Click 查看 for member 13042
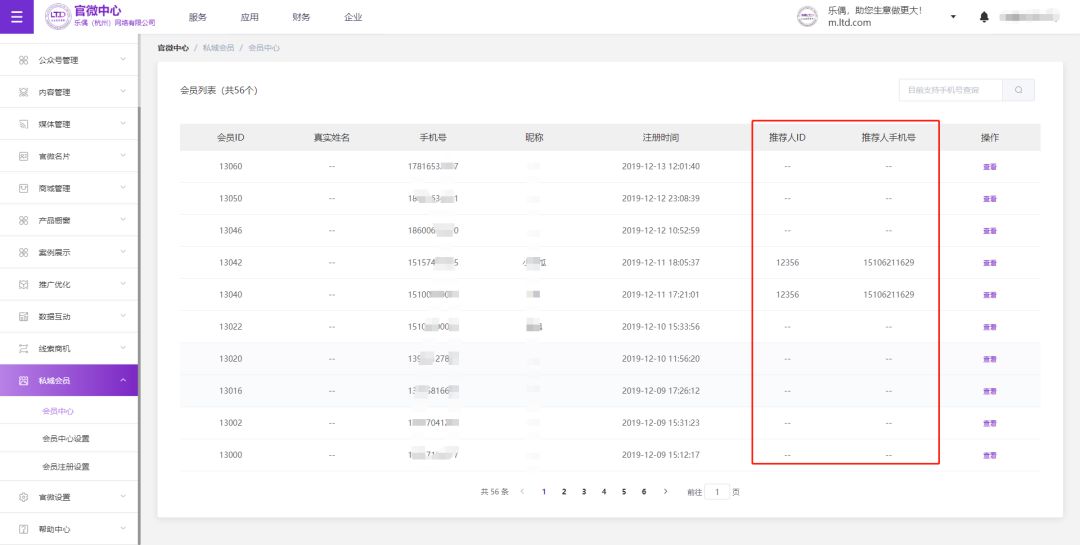 989,263
